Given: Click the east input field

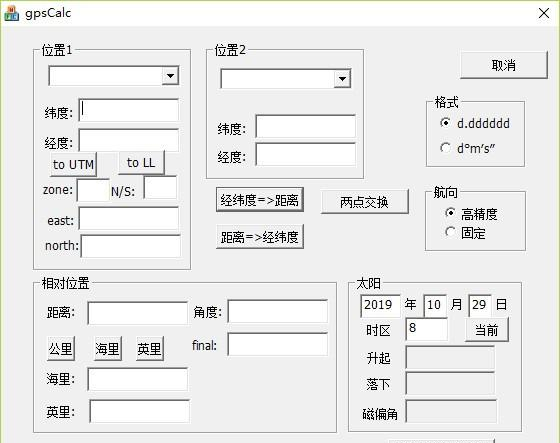Looking at the screenshot, I should [129, 218].
